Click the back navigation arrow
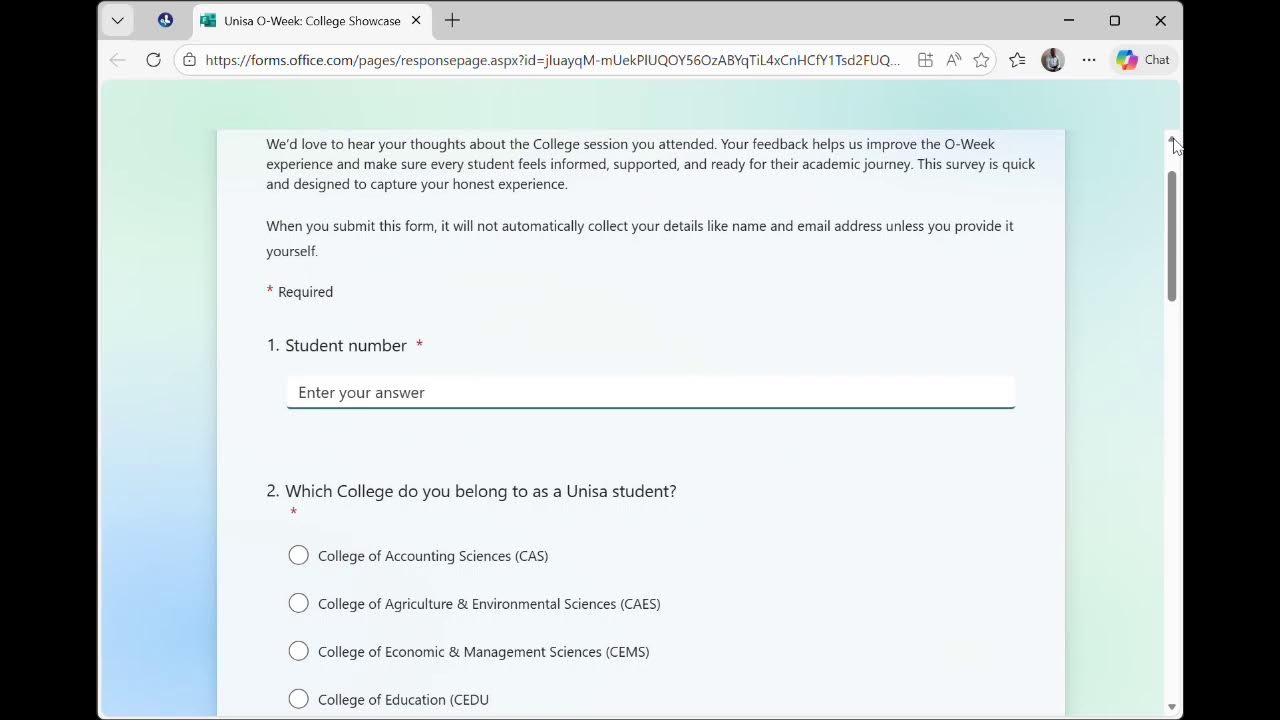Image resolution: width=1280 pixels, height=720 pixels. (x=118, y=60)
